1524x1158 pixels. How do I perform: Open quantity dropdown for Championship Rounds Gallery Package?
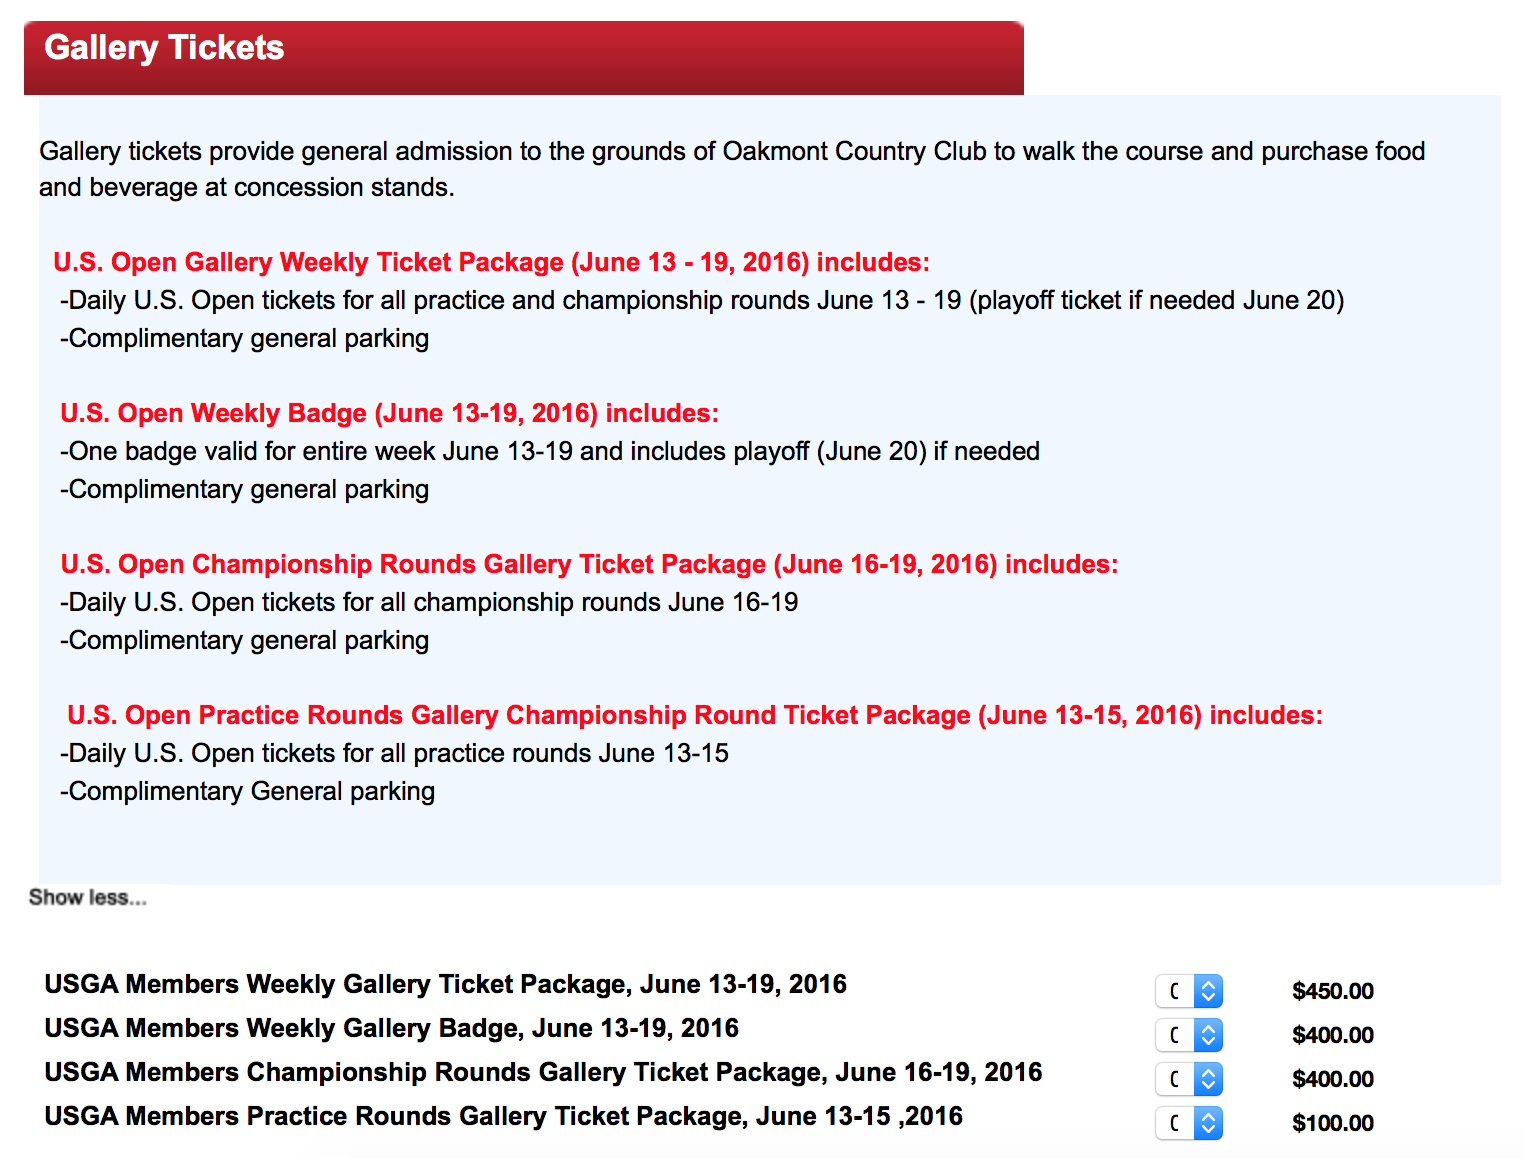[1189, 1079]
